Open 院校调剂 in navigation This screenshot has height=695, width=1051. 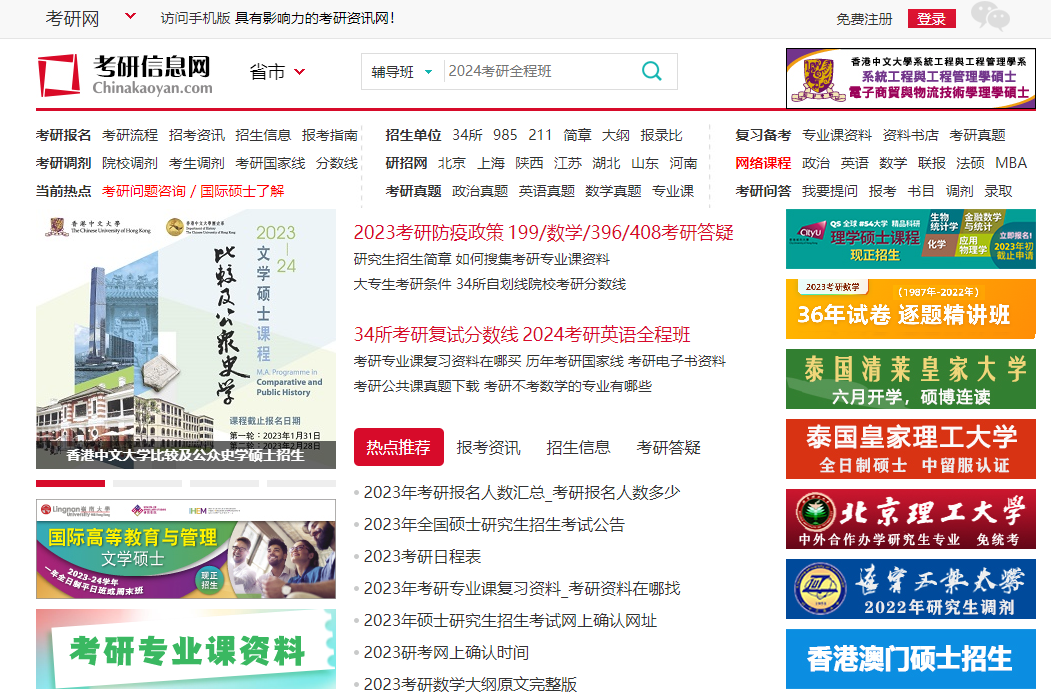(130, 163)
